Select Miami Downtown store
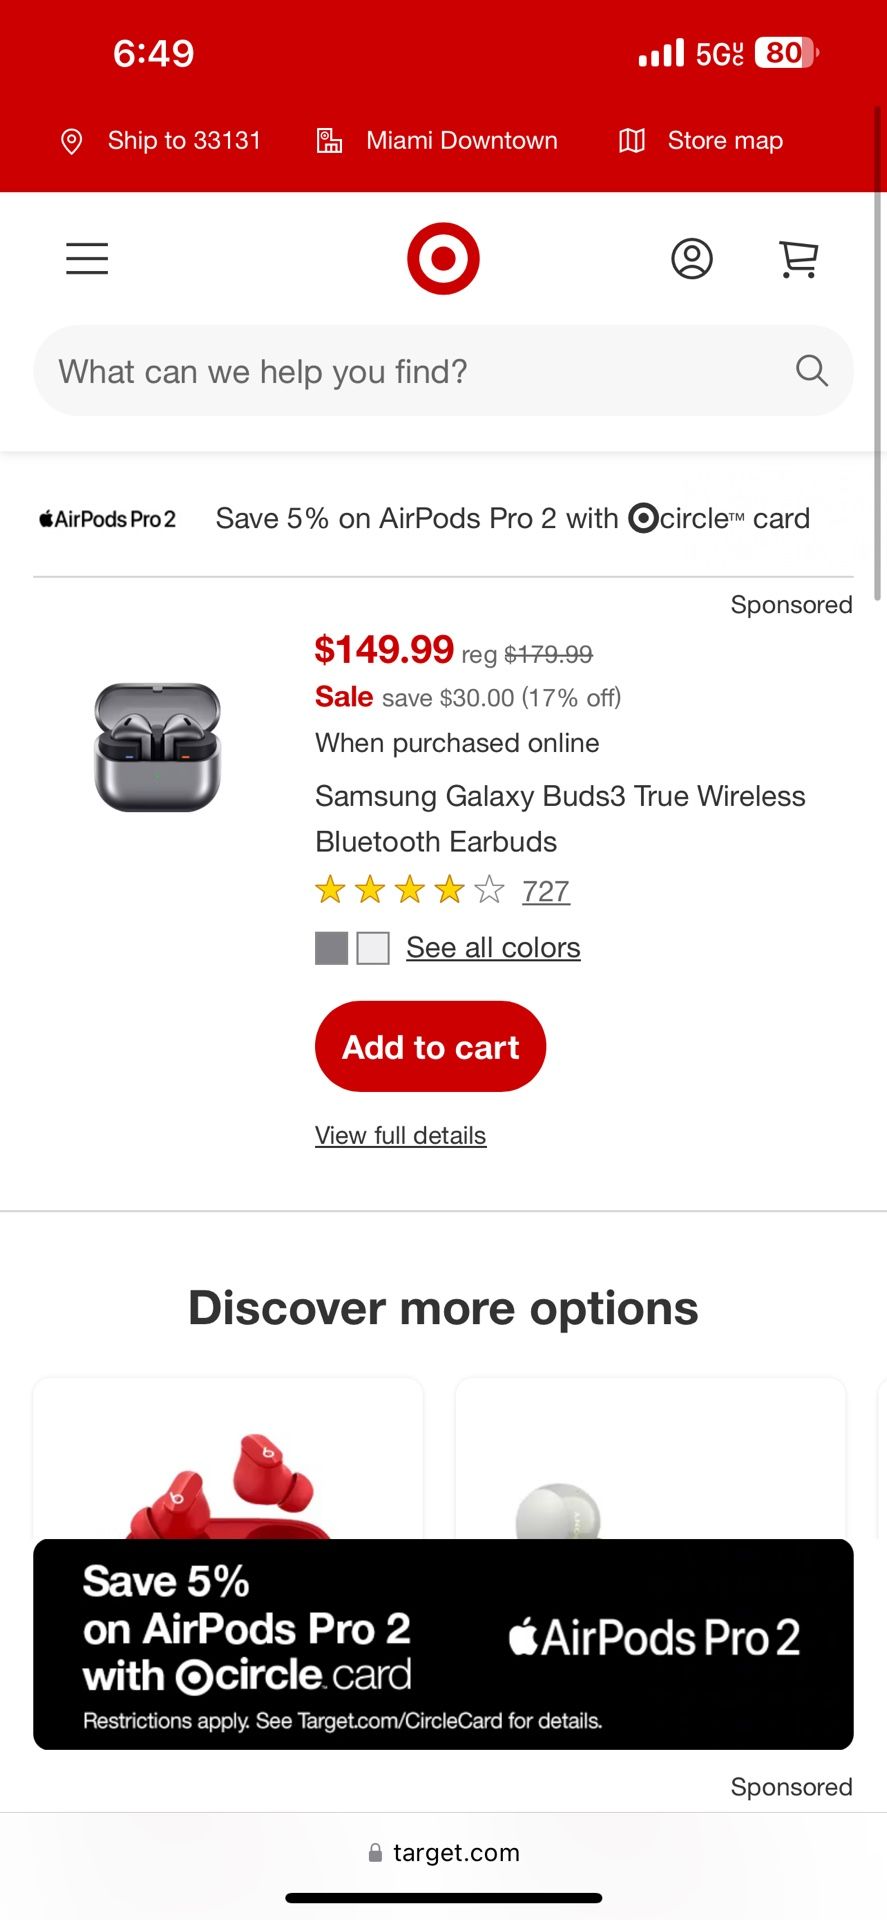887x1920 pixels. [461, 141]
